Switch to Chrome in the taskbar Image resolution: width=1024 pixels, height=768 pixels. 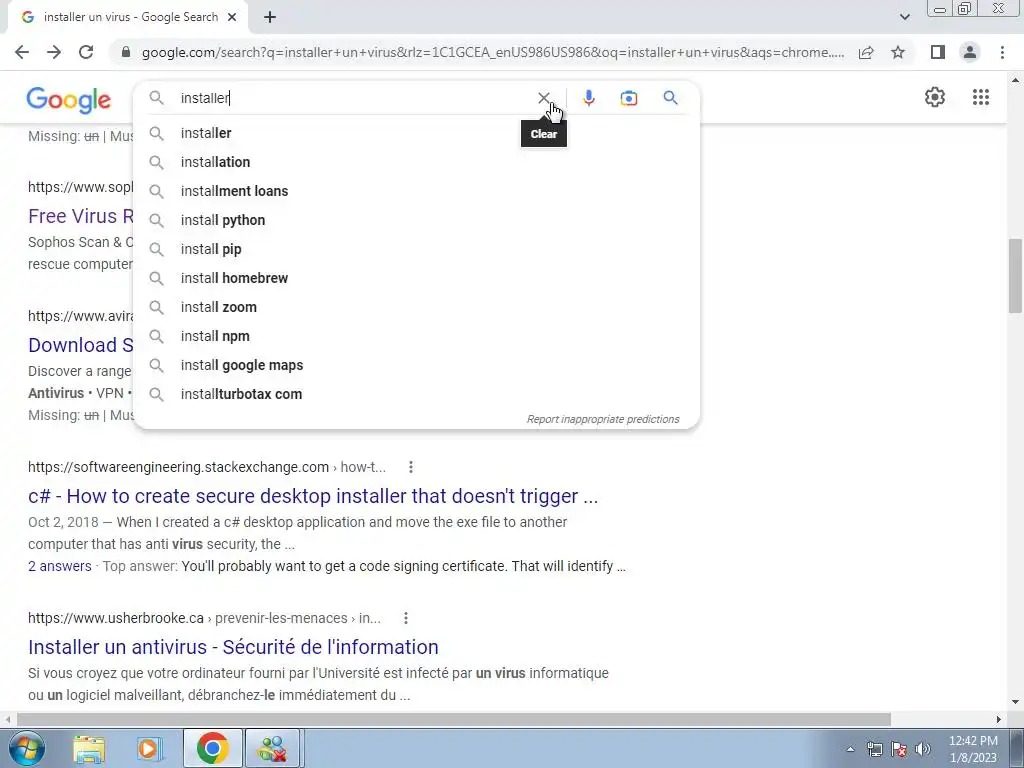click(x=212, y=748)
